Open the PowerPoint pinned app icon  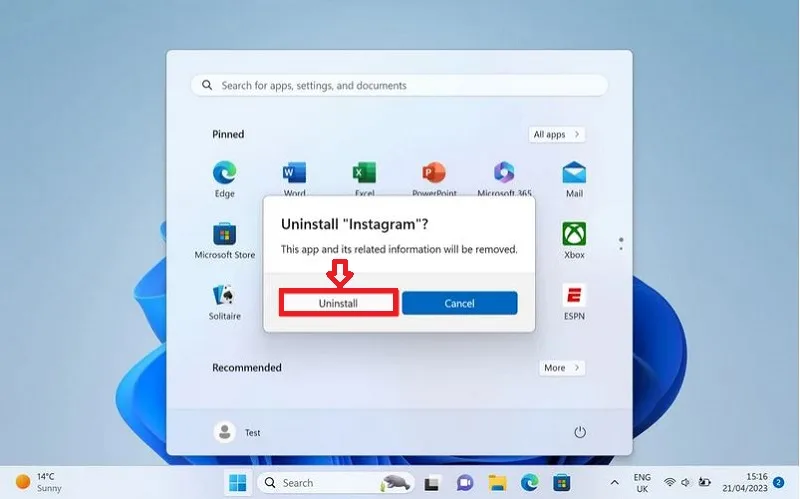(434, 173)
